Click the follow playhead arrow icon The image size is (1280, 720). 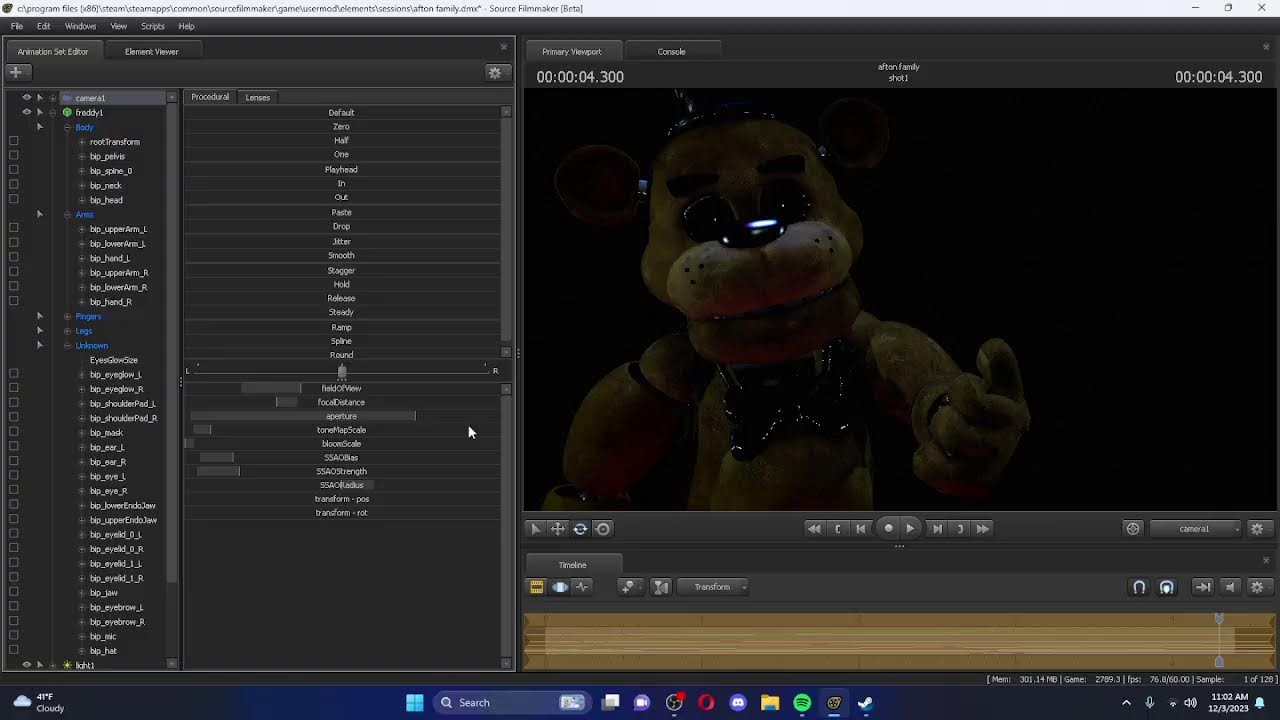coord(1203,587)
